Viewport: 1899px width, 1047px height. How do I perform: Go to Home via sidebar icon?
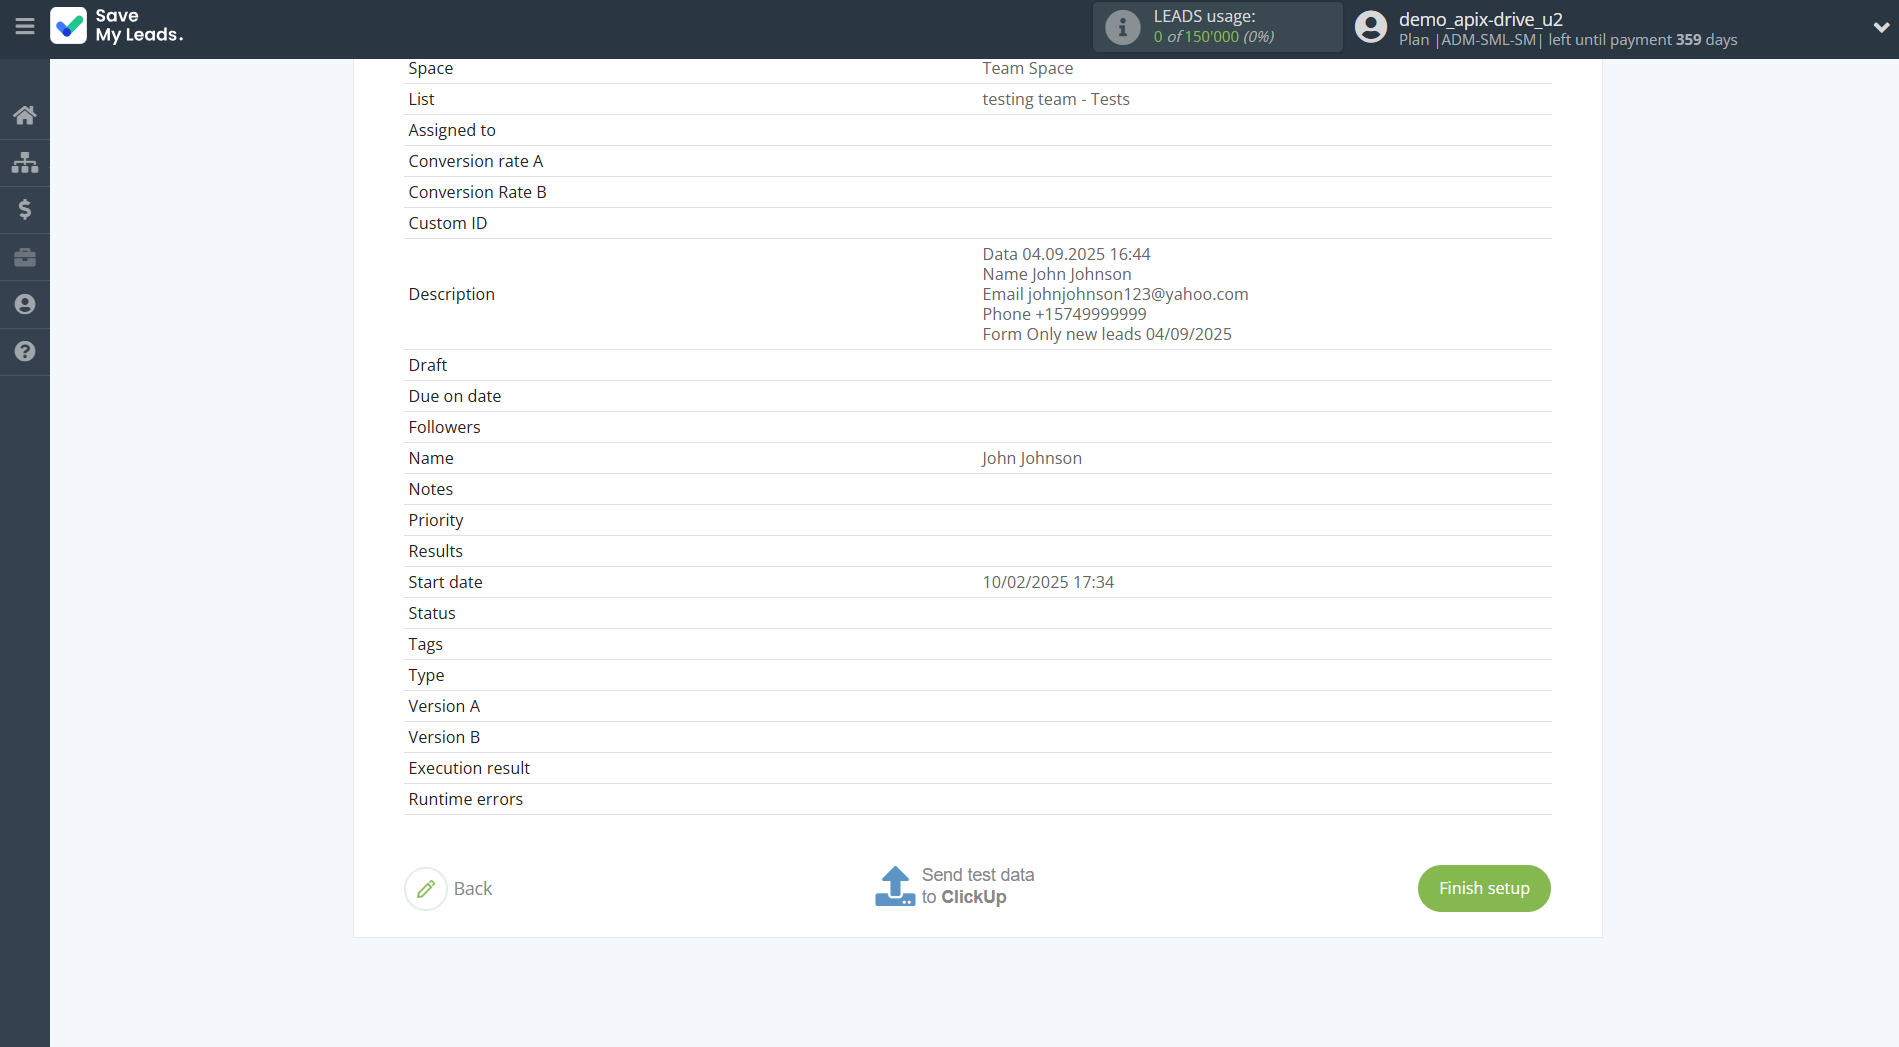[x=25, y=115]
